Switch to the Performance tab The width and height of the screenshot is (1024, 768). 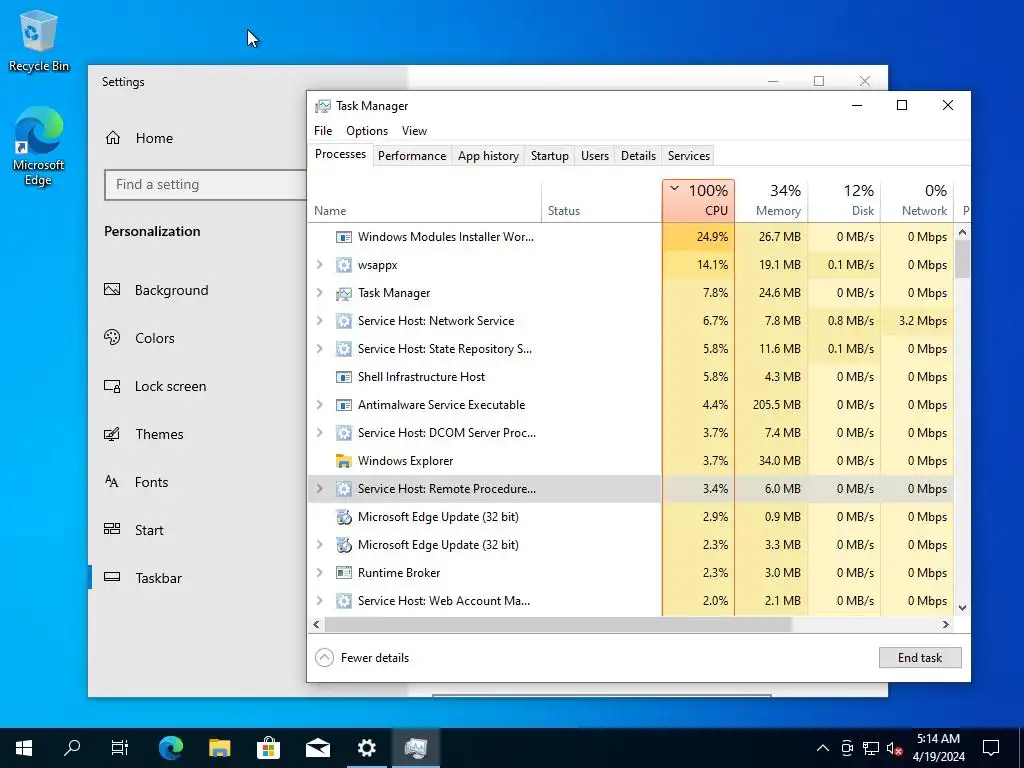pos(412,155)
